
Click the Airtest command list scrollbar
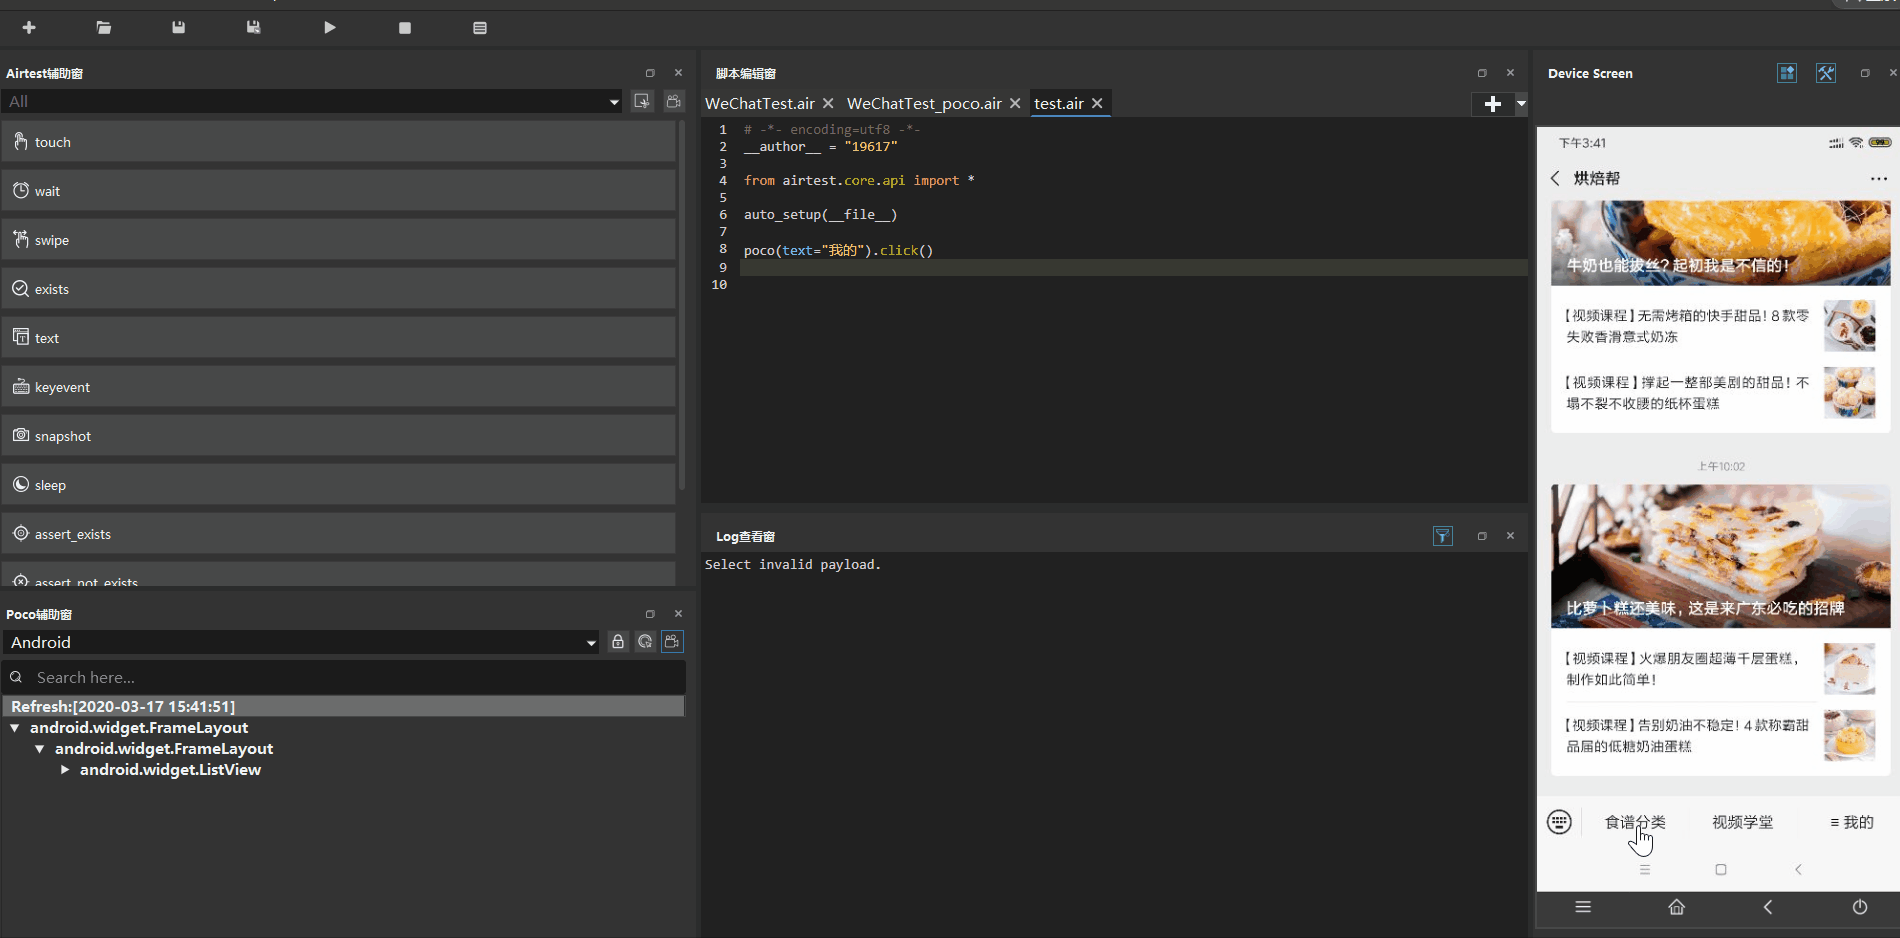tap(682, 305)
